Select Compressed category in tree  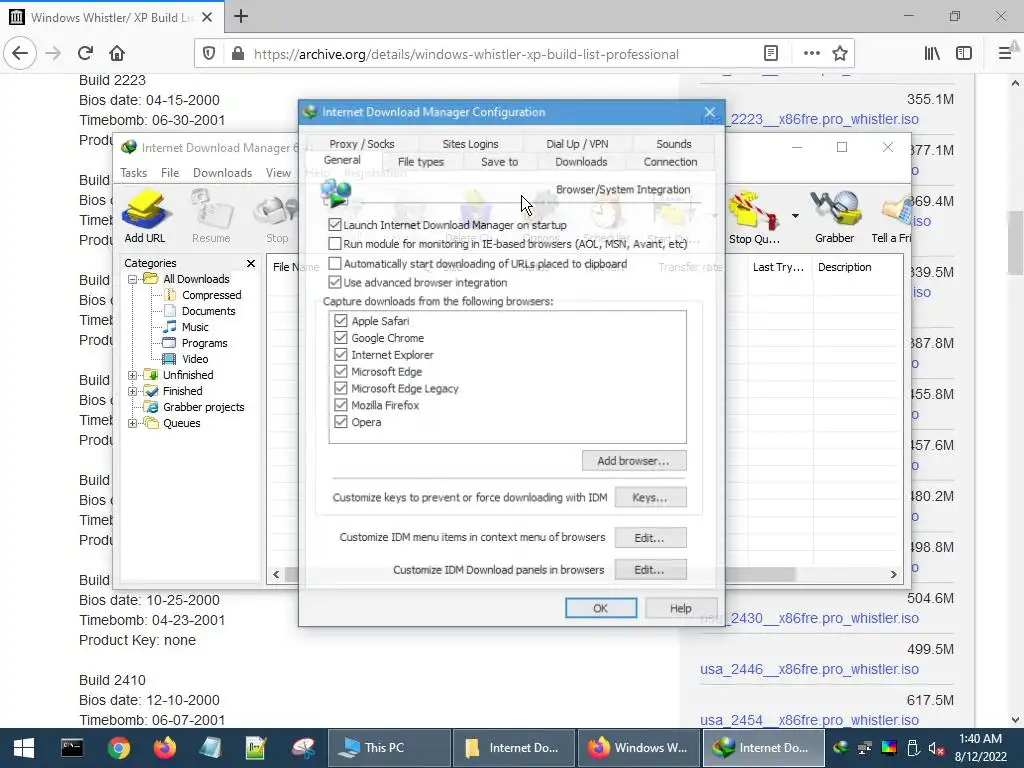(x=212, y=295)
